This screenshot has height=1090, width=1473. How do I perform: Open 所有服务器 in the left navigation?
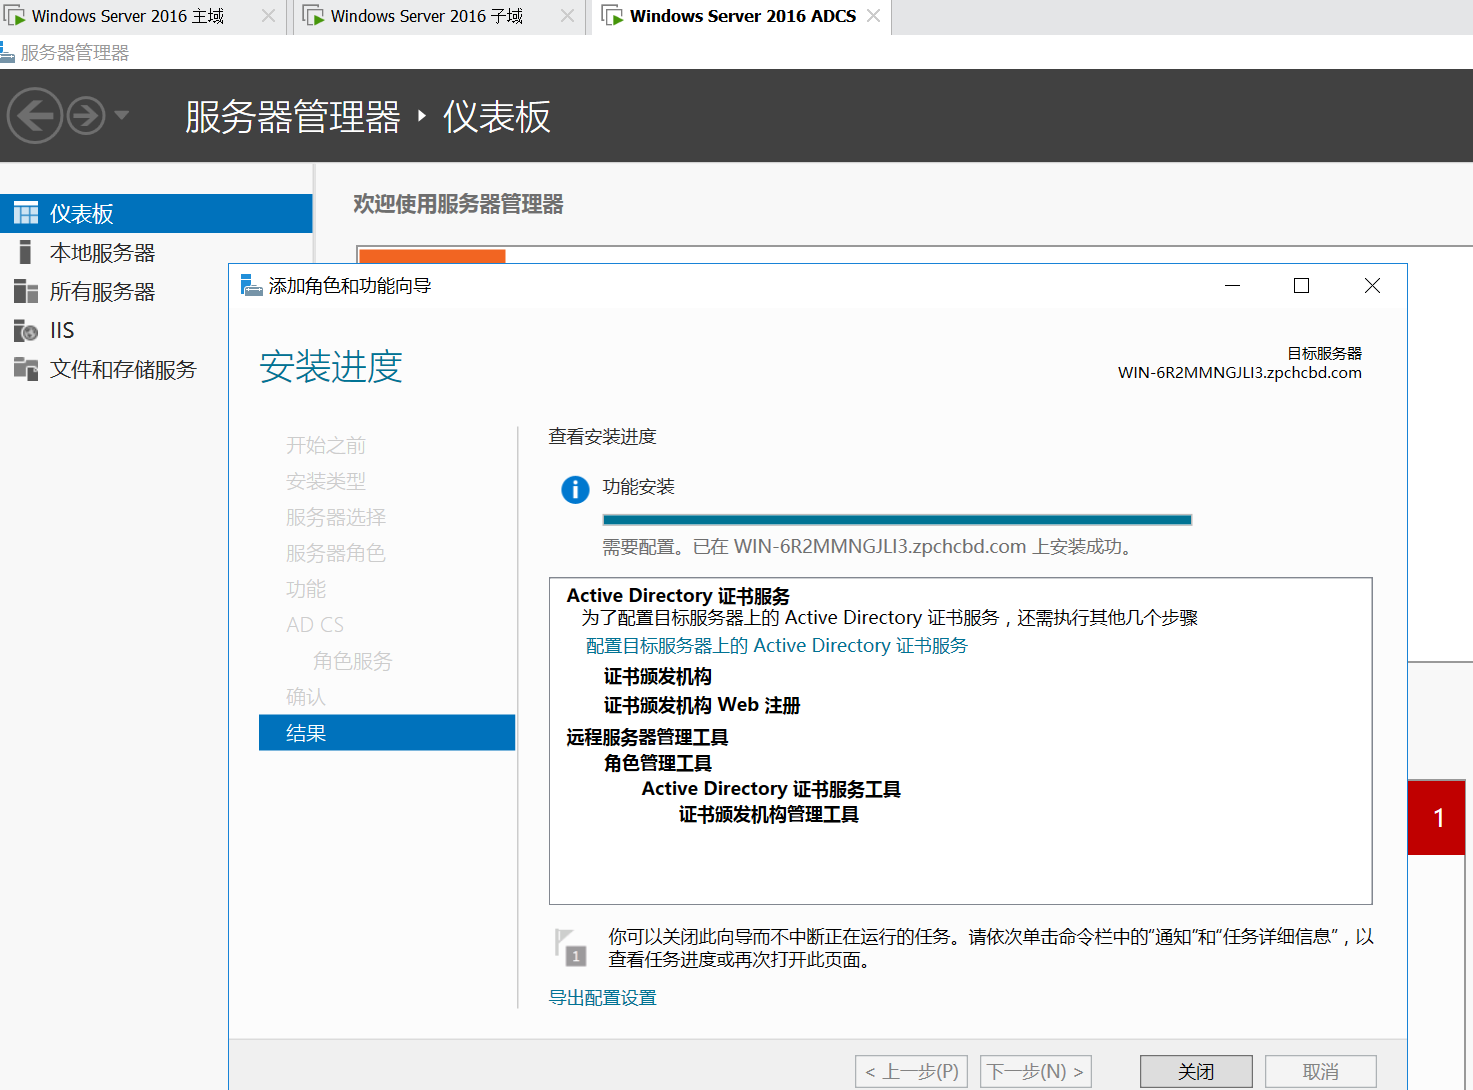click(156, 292)
